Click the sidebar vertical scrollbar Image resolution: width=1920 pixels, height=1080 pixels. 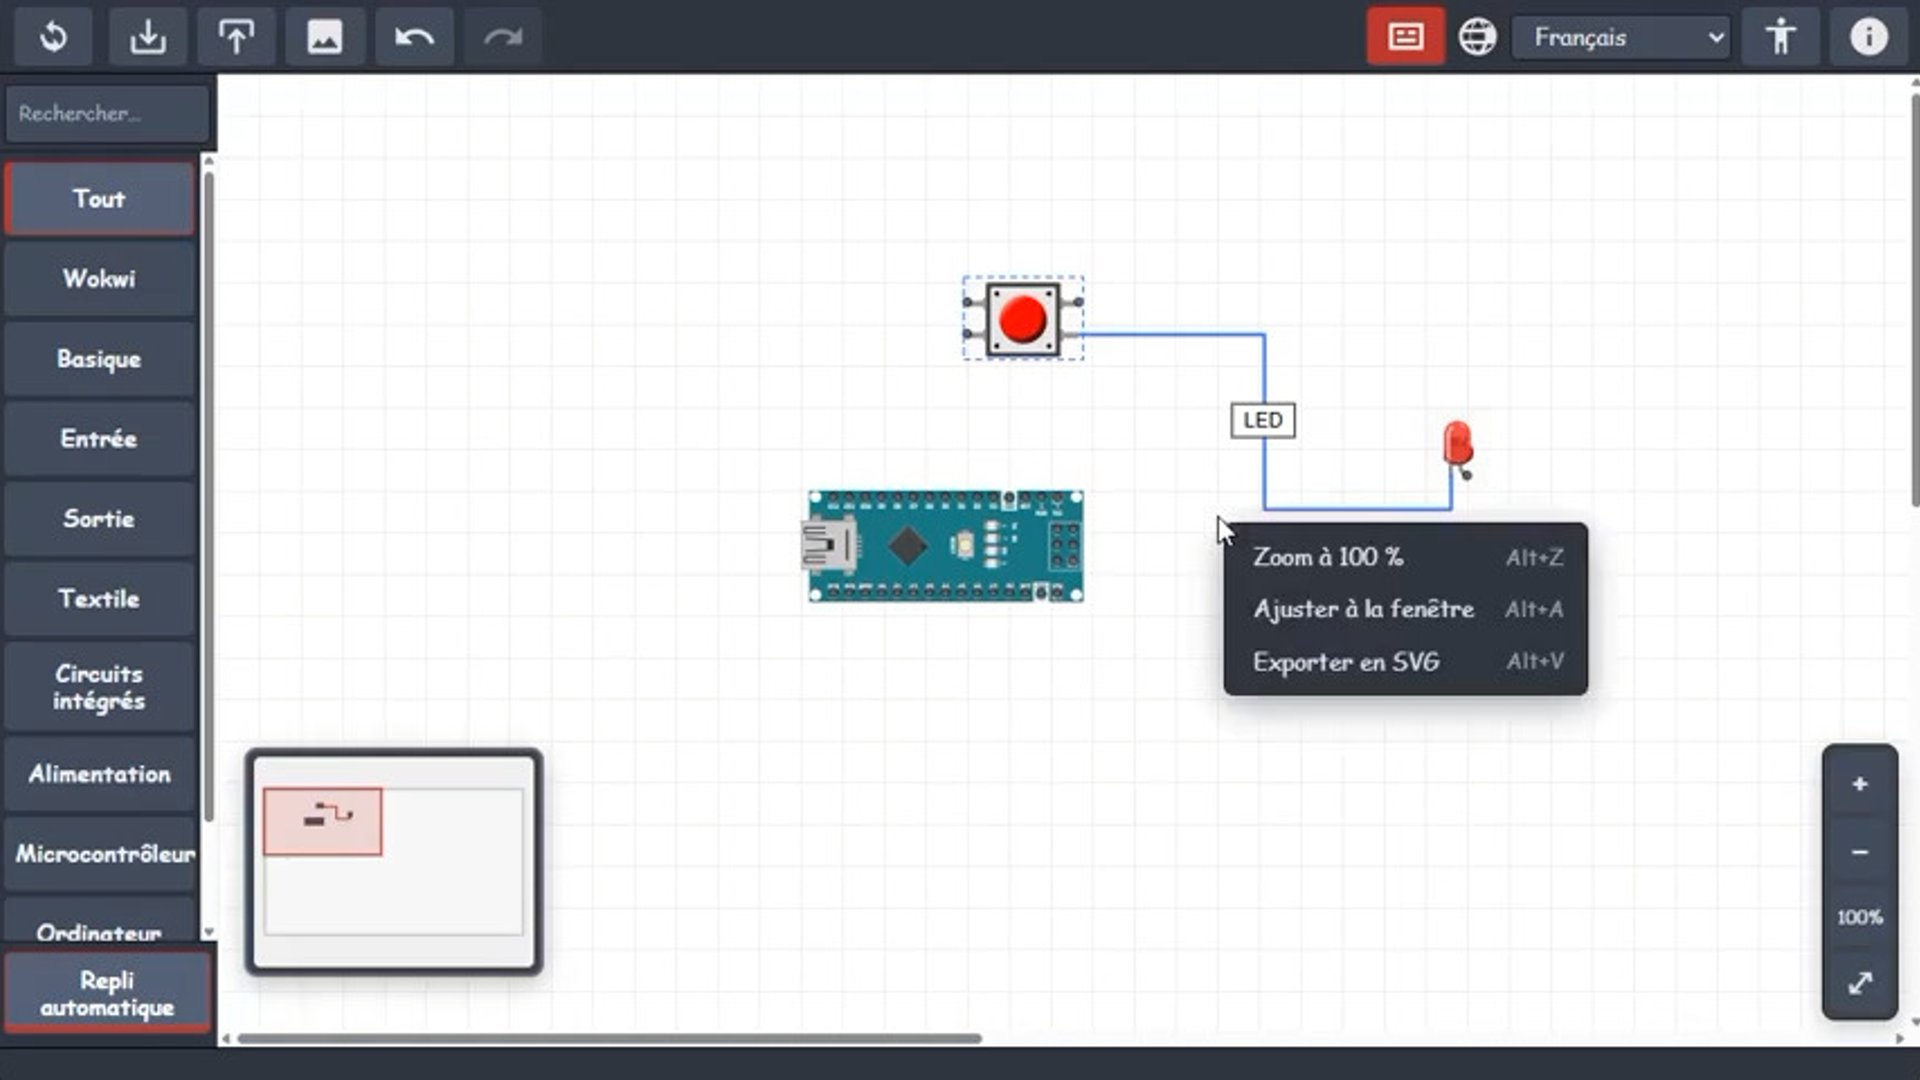[209, 496]
